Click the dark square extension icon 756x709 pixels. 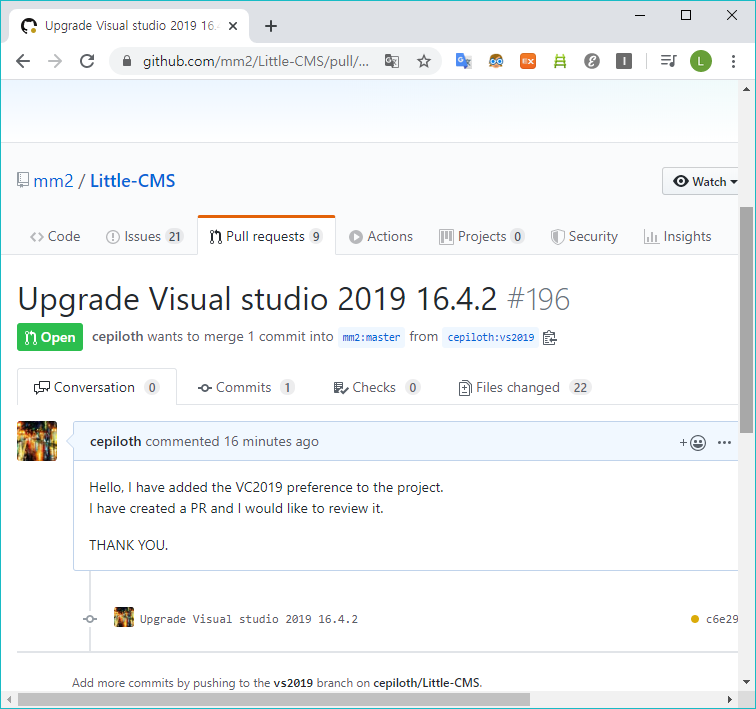coord(624,61)
